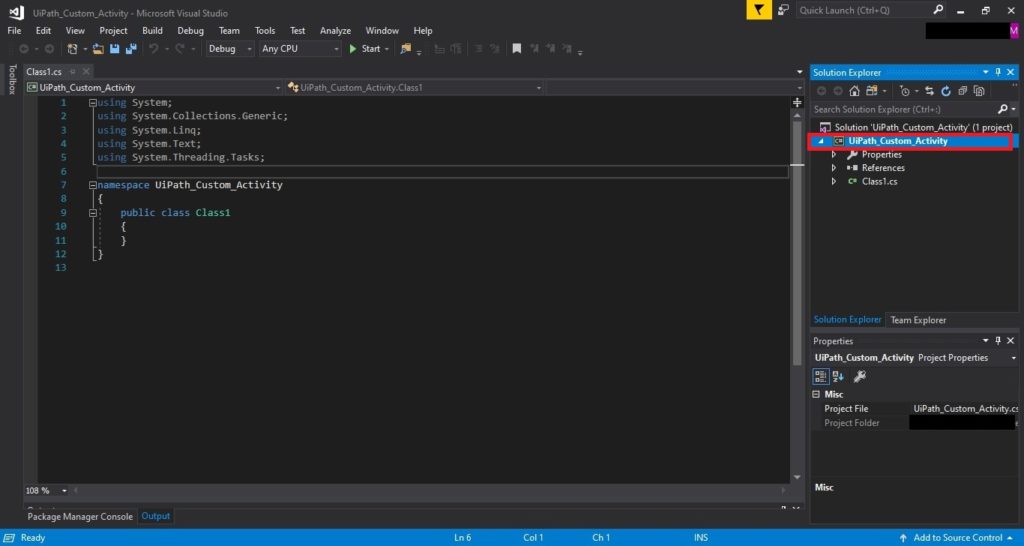Click the Open File folder icon
Image resolution: width=1024 pixels, height=546 pixels.
[98, 49]
